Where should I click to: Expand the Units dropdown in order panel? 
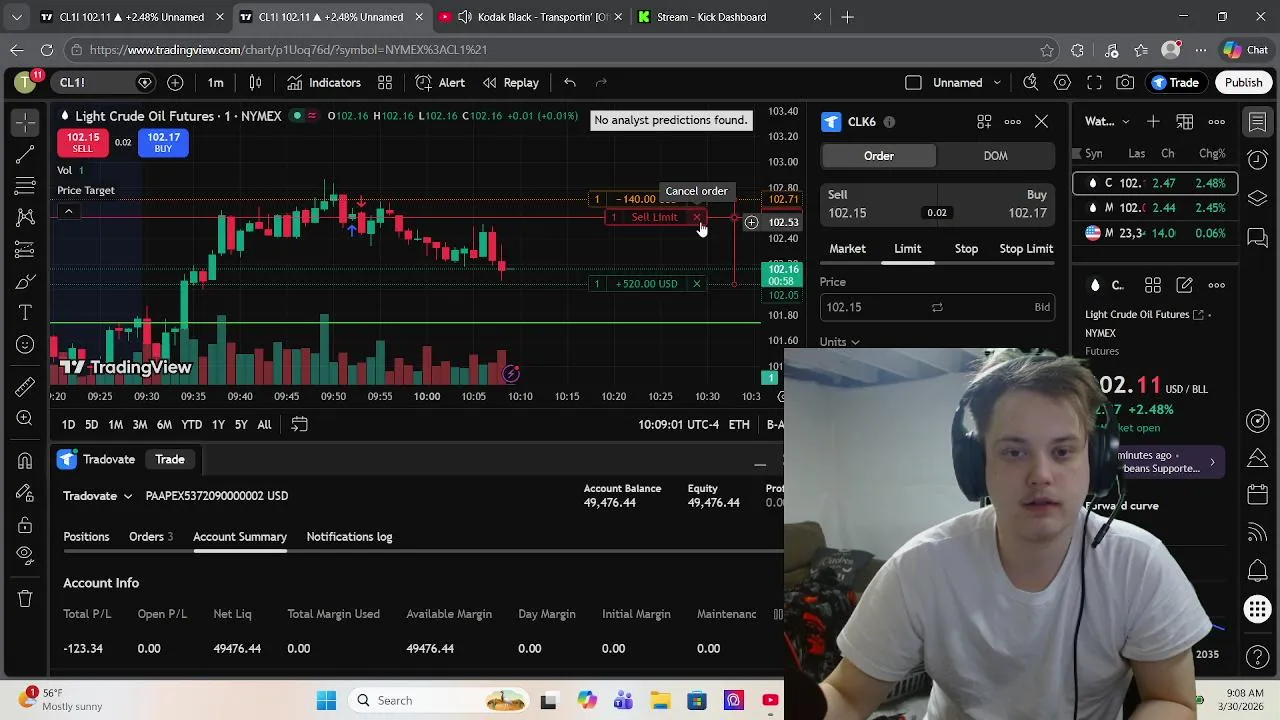[839, 342]
